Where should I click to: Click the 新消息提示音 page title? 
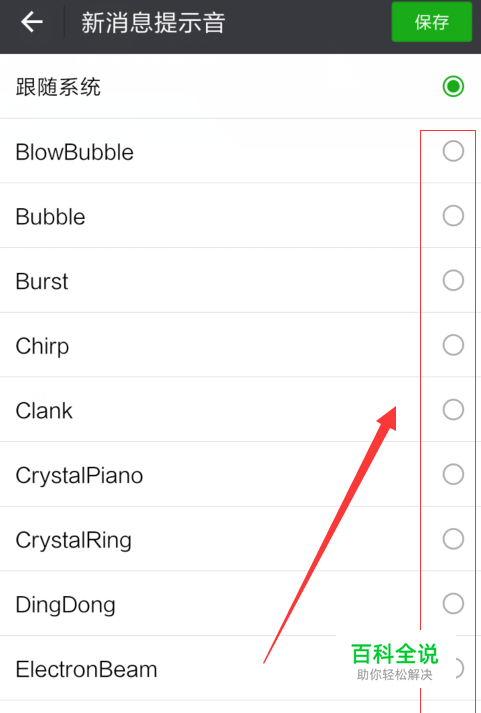pos(153,23)
